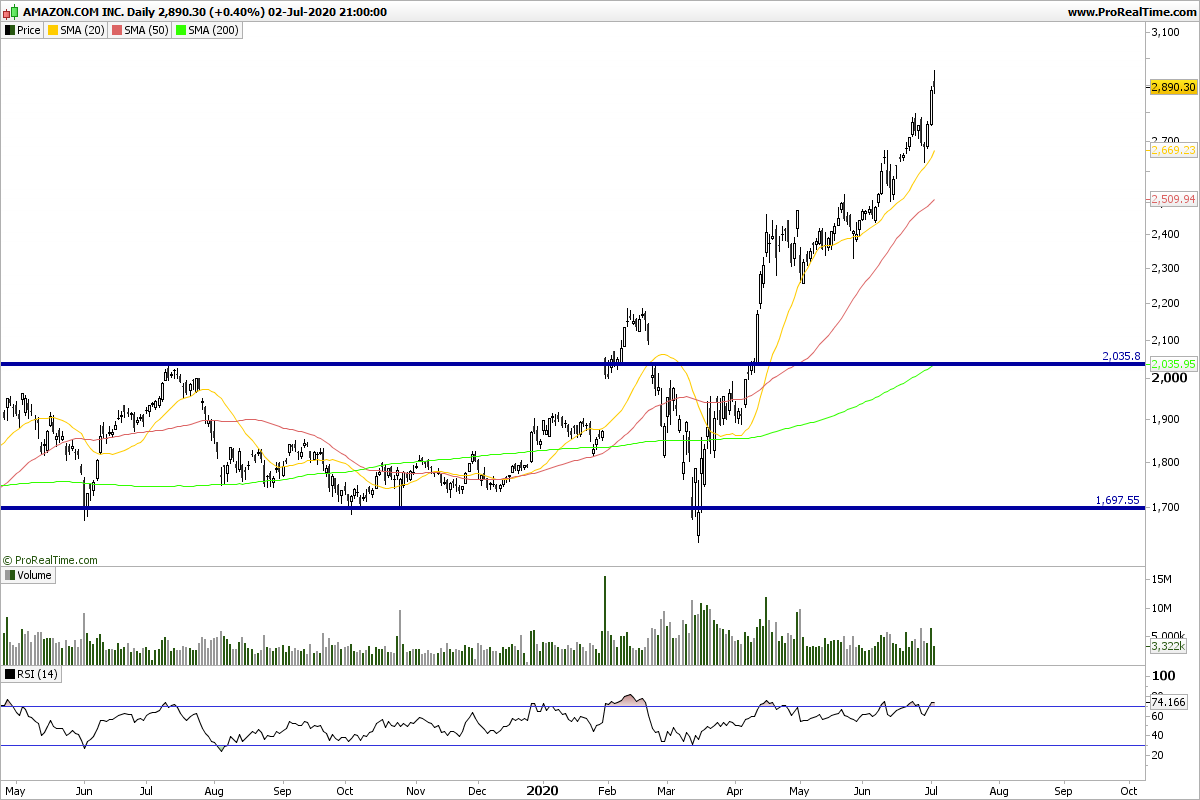Click the 2,669.23 SMA 20 value tag

click(x=1173, y=150)
